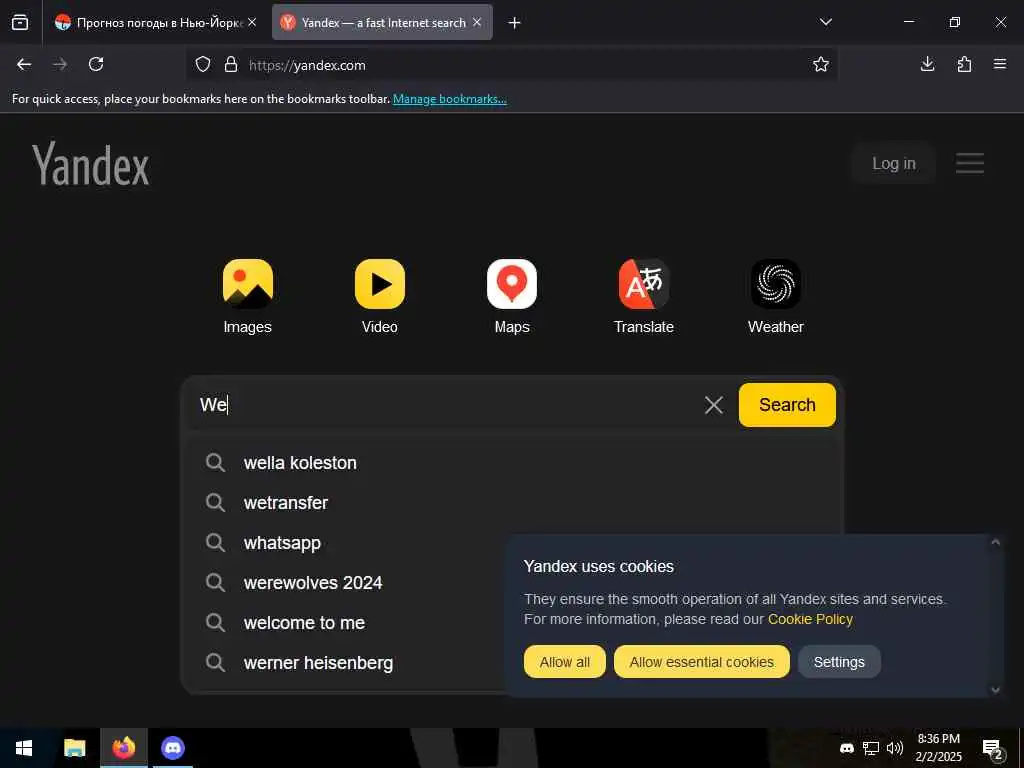This screenshot has height=768, width=1024.
Task: Open Yandex Weather service icon
Action: click(x=776, y=284)
